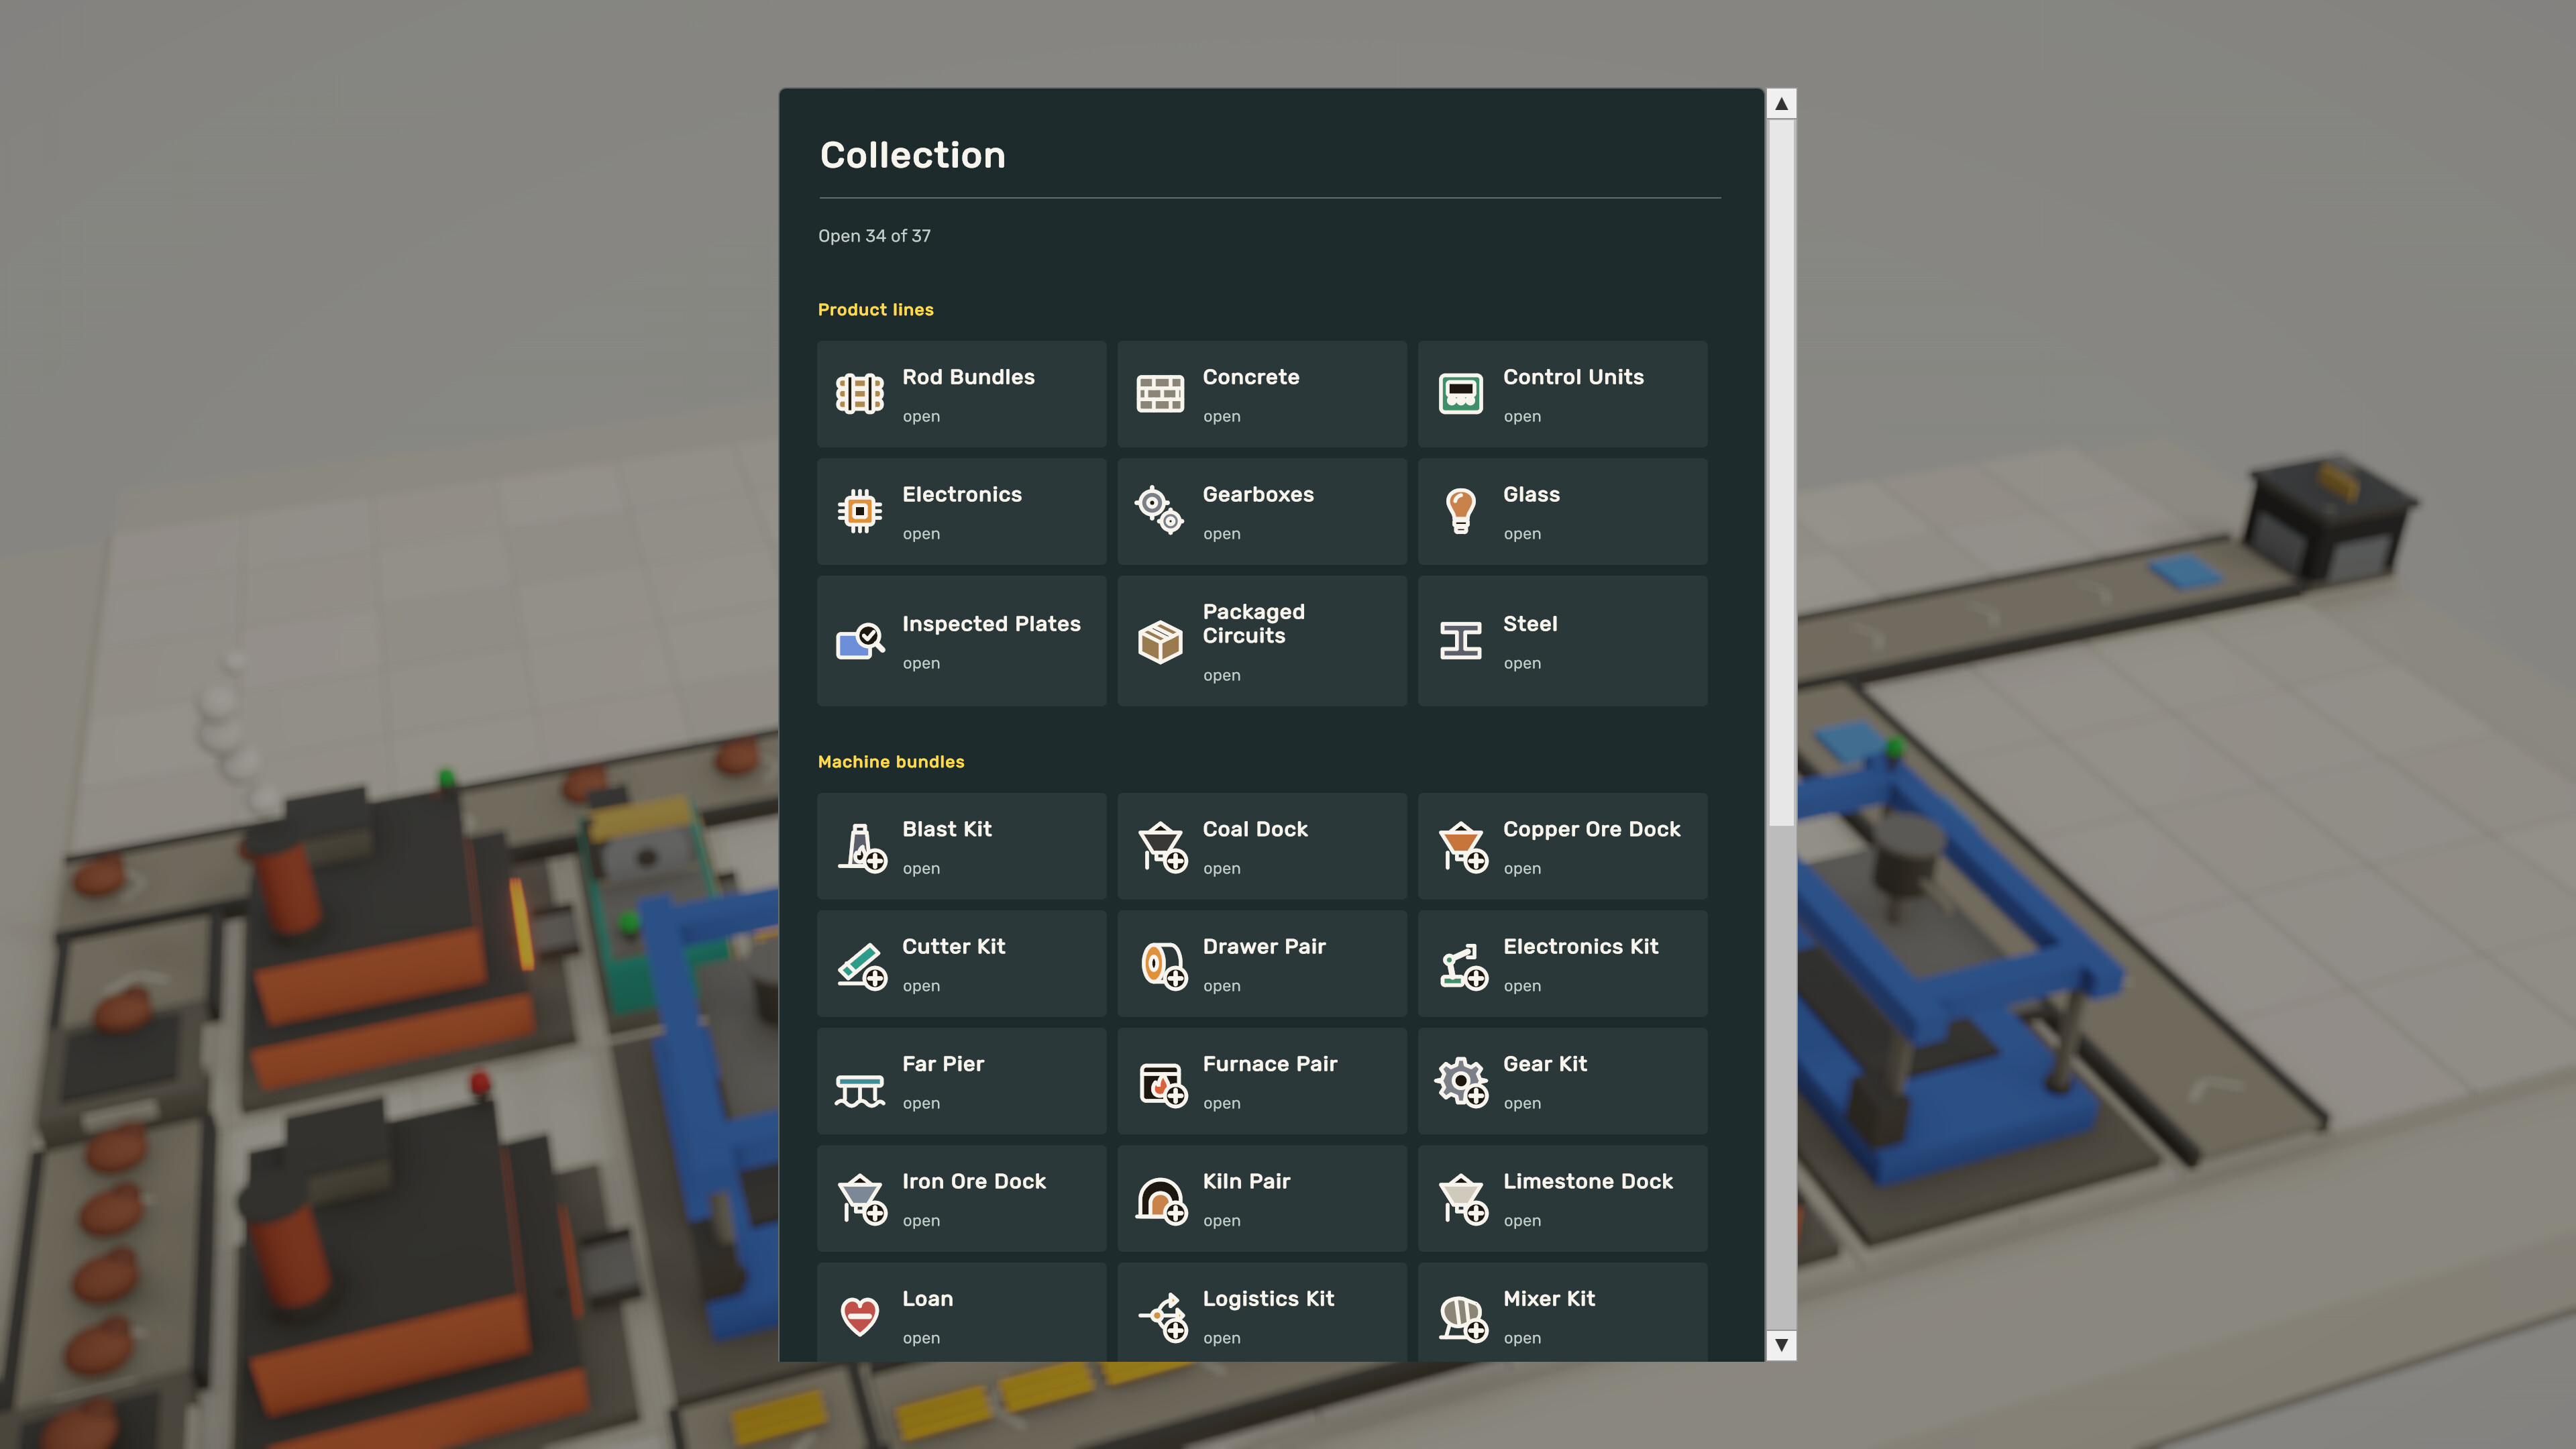Click the Gear Kit icon
Screen dimensions: 2576x1449
pyautogui.click(x=1462, y=1082)
